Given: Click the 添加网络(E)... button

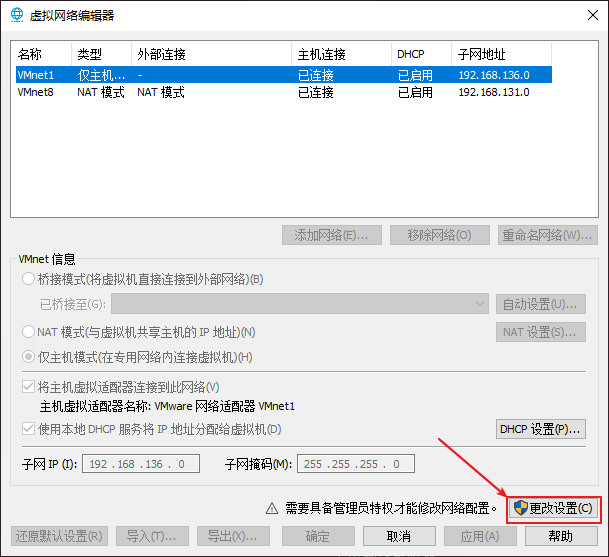Looking at the screenshot, I should [332, 235].
